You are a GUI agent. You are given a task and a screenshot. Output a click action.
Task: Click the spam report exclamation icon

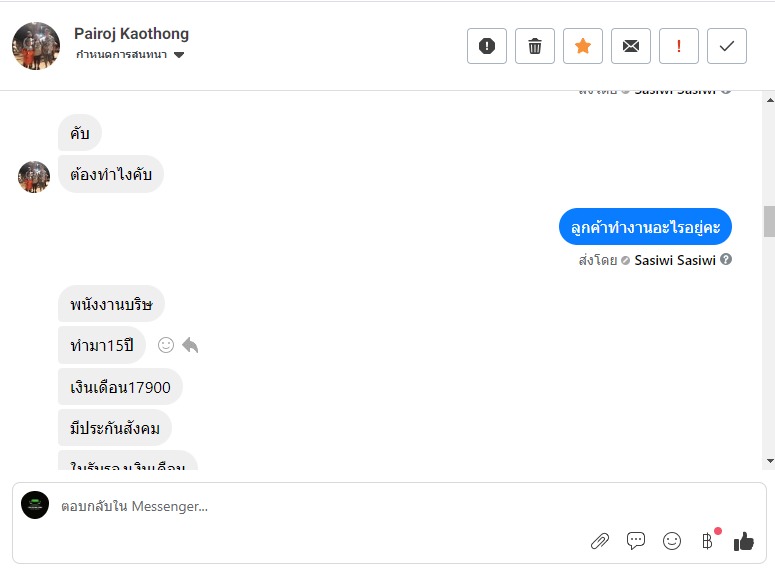click(x=487, y=46)
